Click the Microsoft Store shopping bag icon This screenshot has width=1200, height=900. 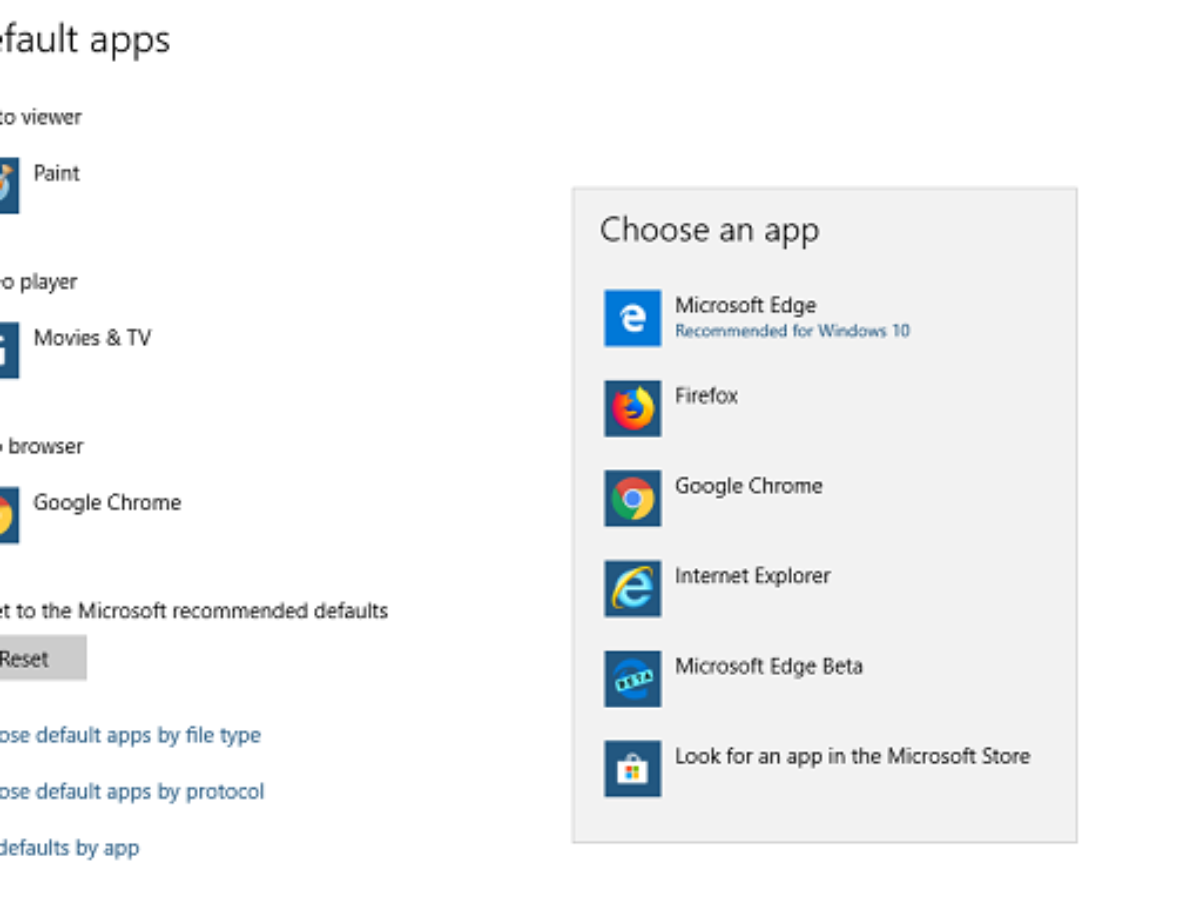pyautogui.click(x=632, y=769)
